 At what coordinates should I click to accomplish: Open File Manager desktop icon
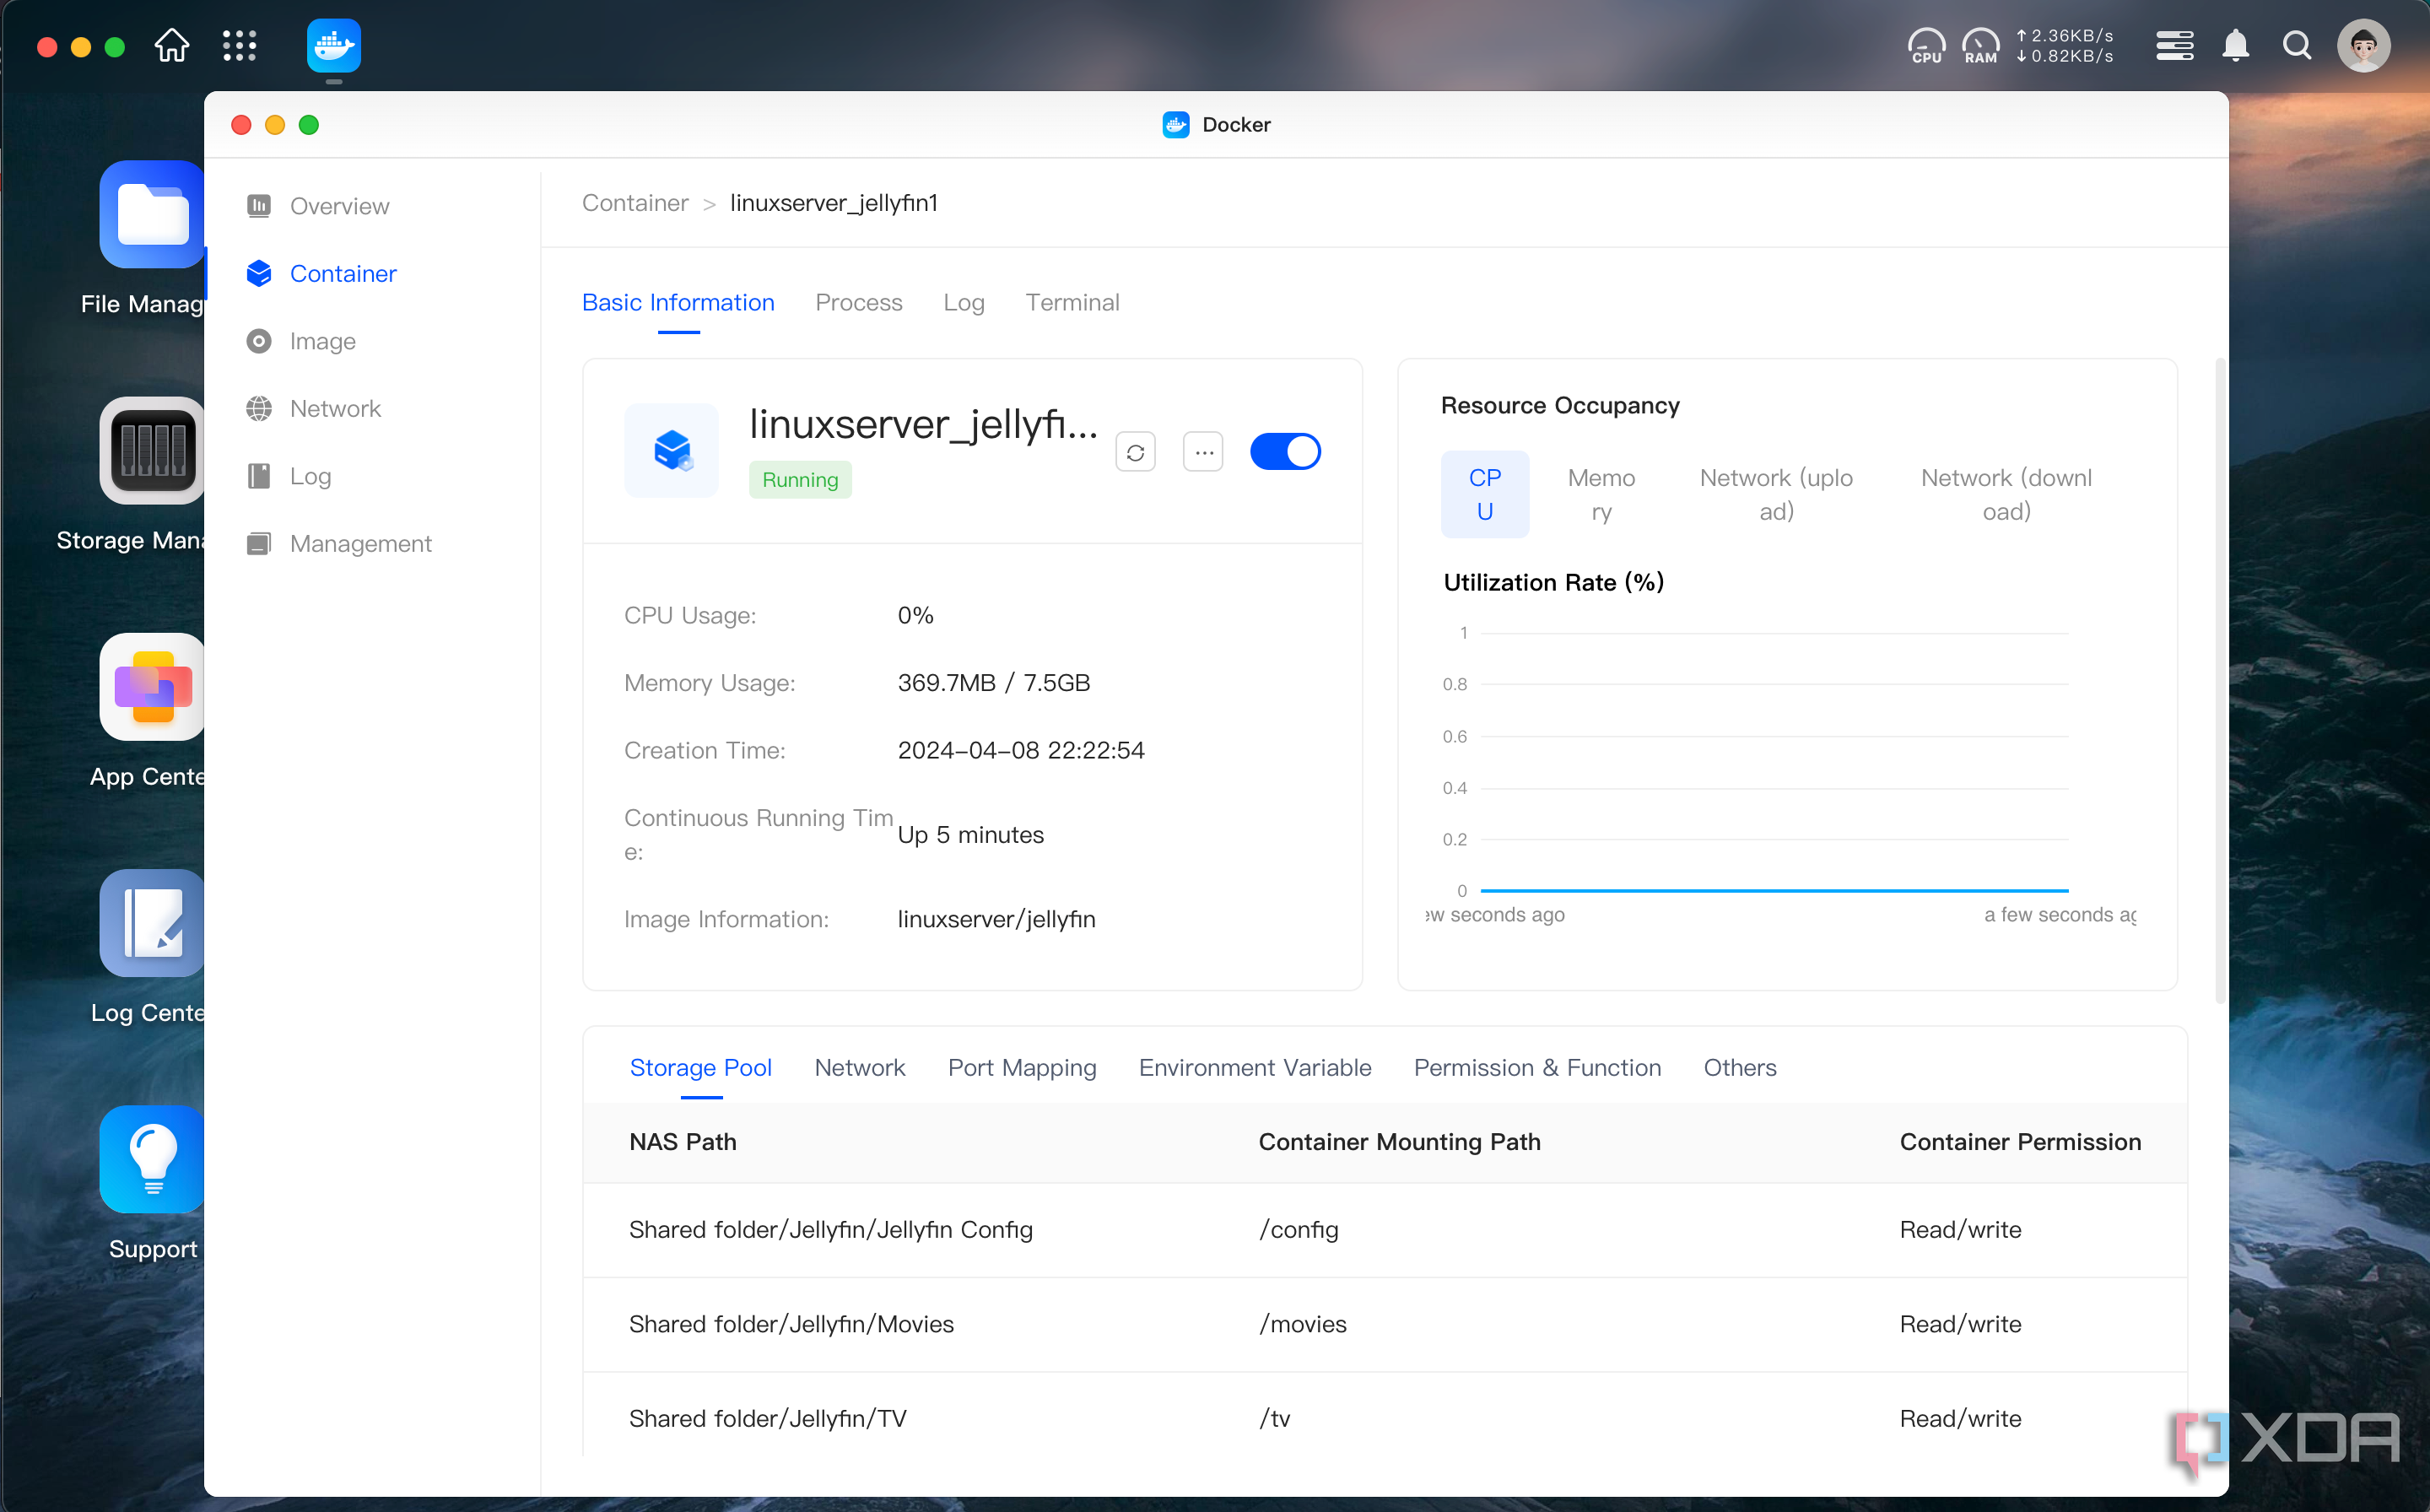click(152, 214)
